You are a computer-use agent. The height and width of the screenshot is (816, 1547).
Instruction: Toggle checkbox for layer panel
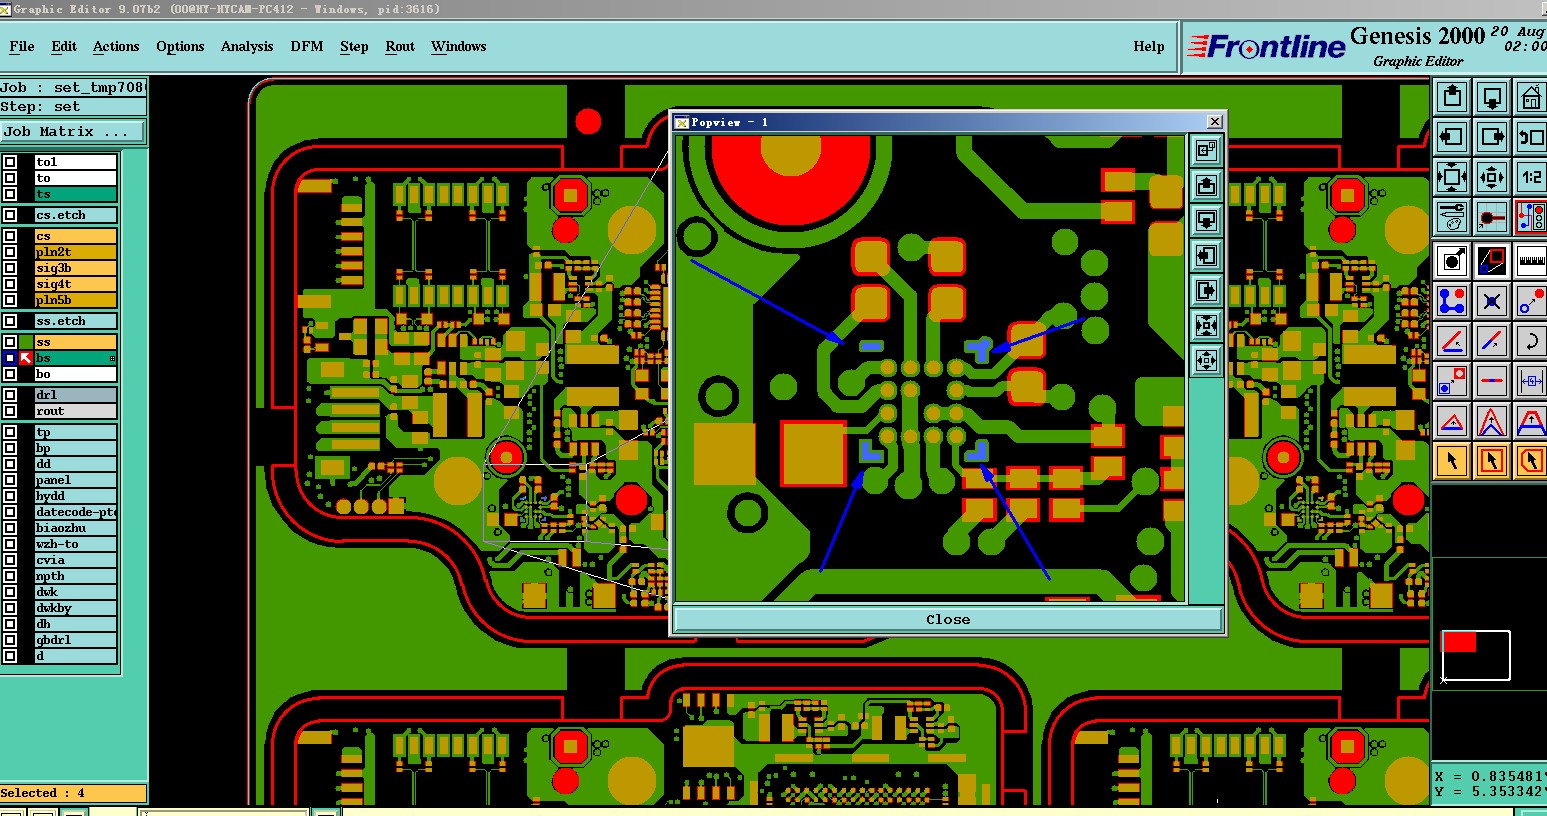(10, 480)
